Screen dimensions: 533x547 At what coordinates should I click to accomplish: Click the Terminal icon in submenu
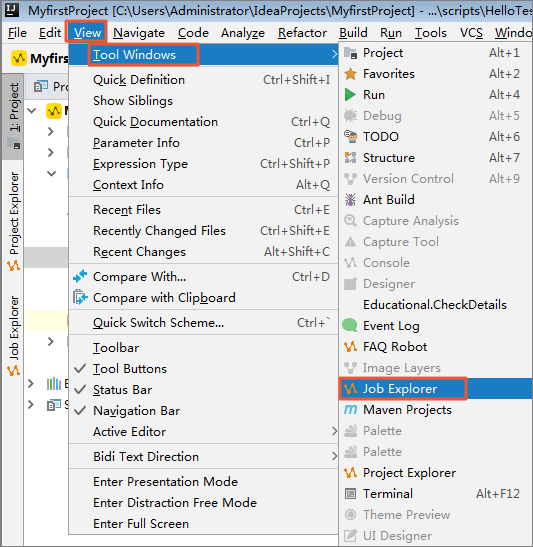click(350, 494)
